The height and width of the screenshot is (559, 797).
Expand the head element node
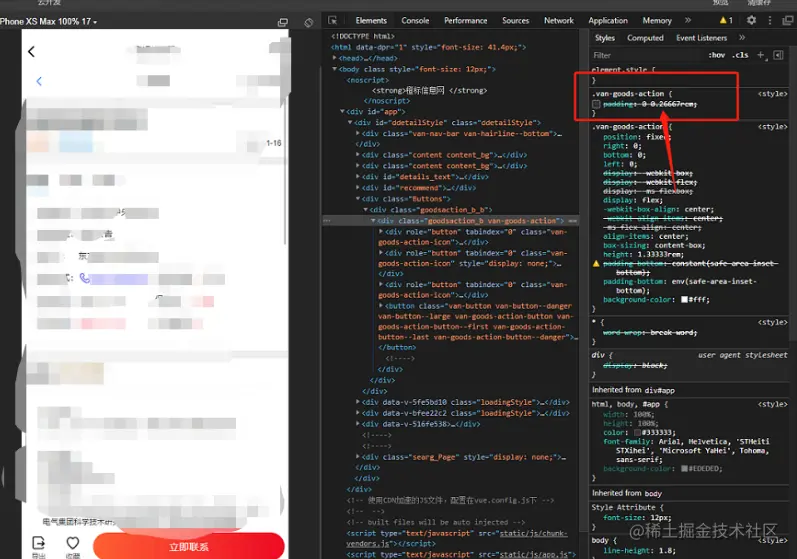coord(334,58)
